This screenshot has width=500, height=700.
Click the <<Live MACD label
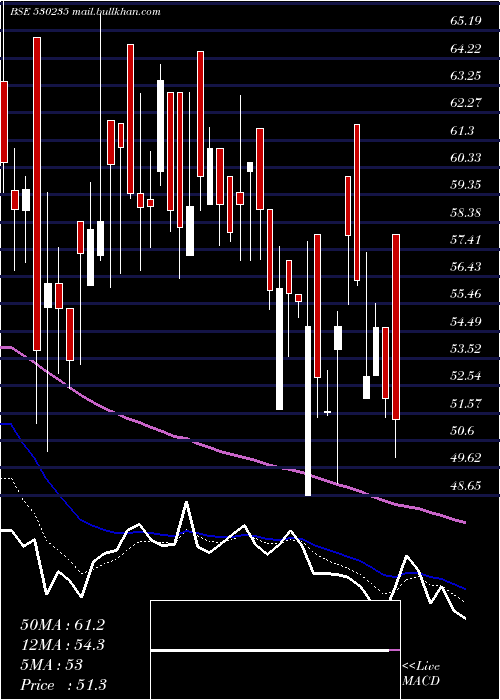[x=421, y=673]
